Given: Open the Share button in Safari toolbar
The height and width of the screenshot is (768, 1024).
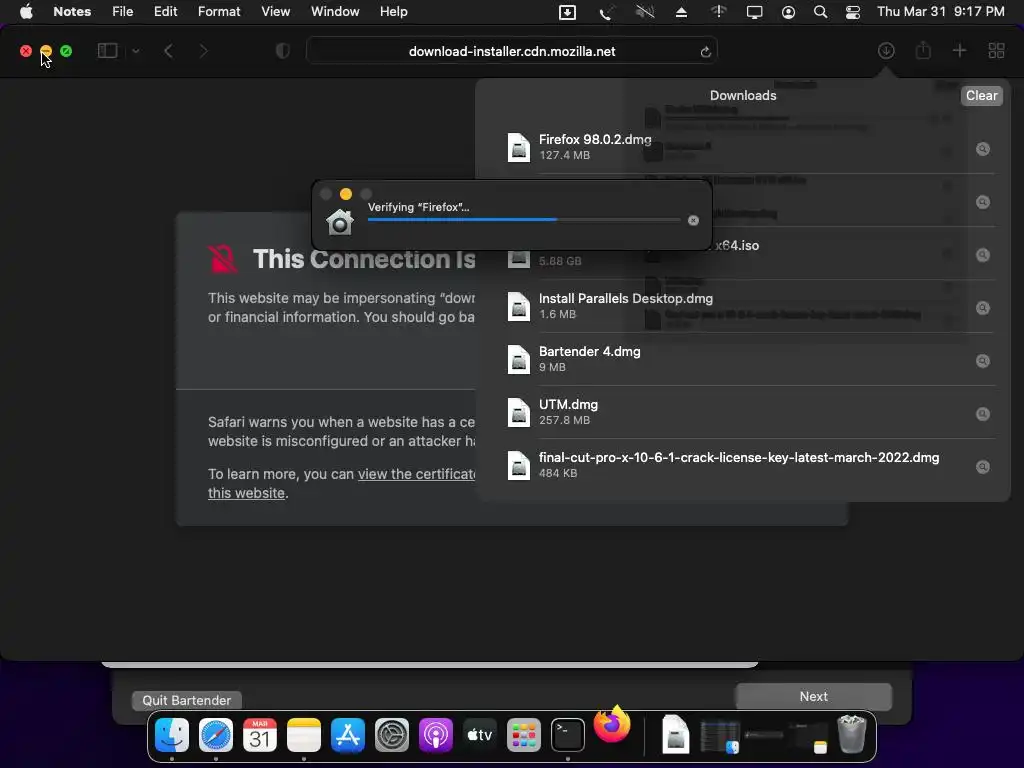Looking at the screenshot, I should coord(923,50).
